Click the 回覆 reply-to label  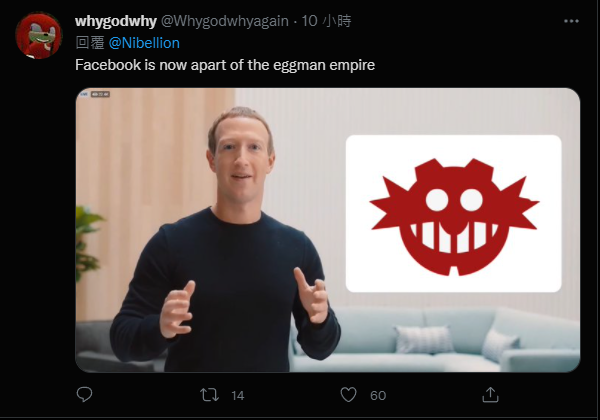pyautogui.click(x=89, y=43)
